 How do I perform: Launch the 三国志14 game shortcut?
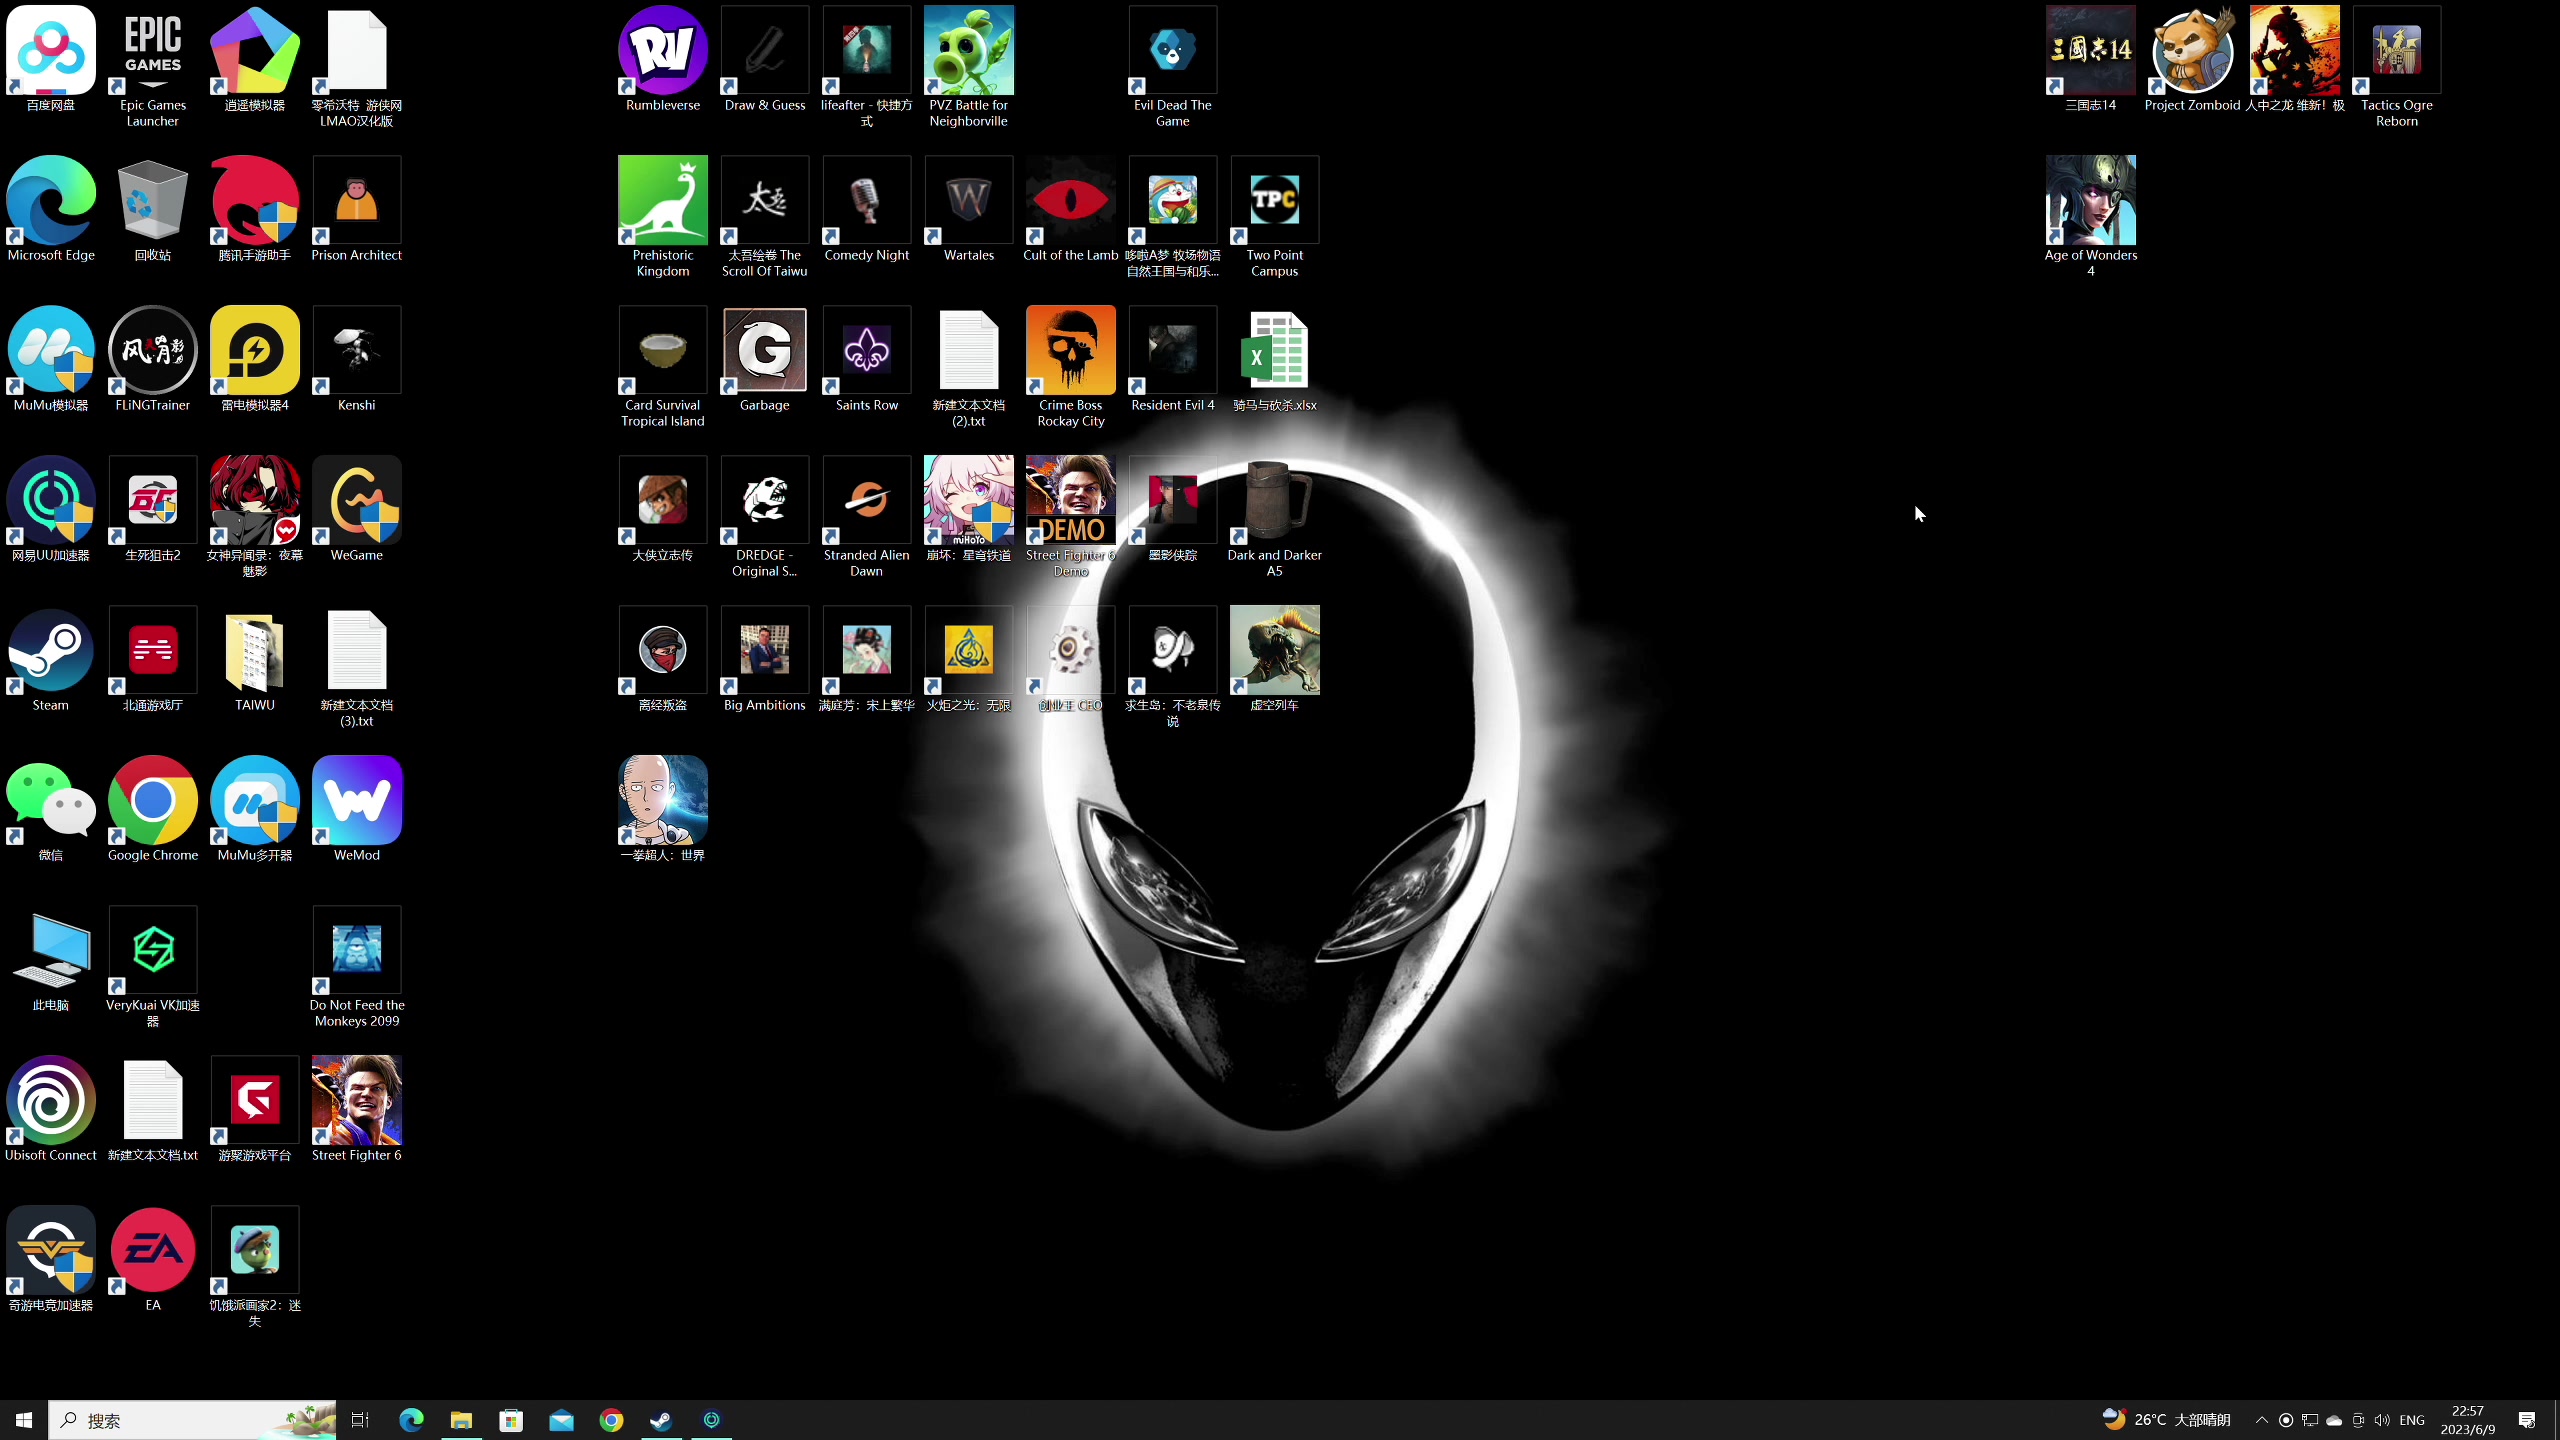pyautogui.click(x=2091, y=60)
